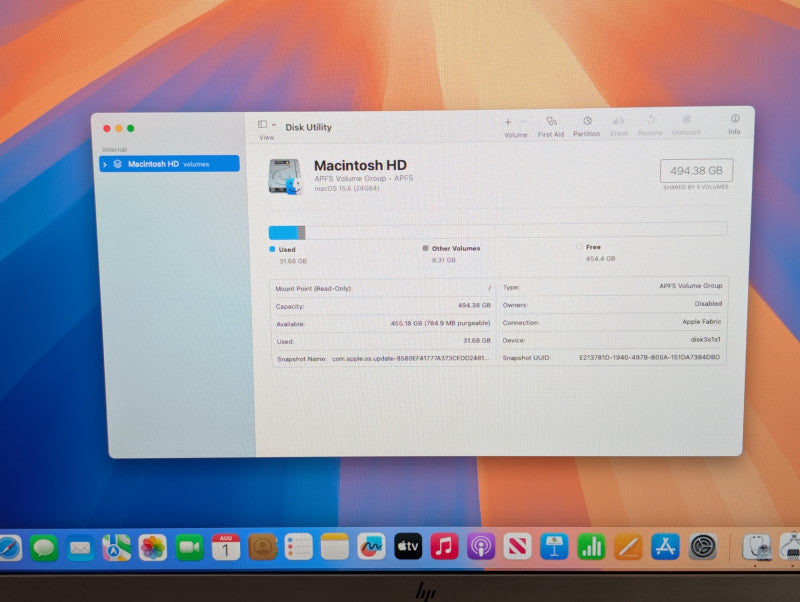Show disk Info from the toolbar

point(735,119)
